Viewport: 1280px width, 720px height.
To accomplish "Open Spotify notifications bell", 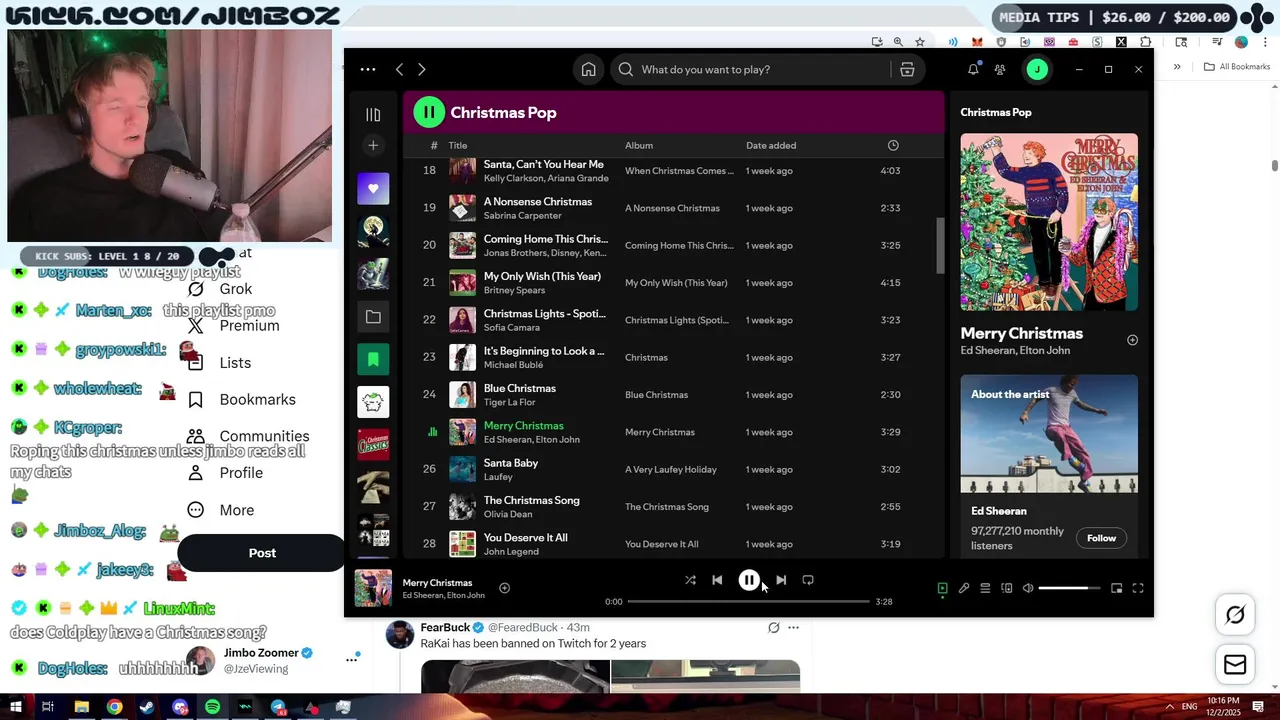I will [x=973, y=70].
